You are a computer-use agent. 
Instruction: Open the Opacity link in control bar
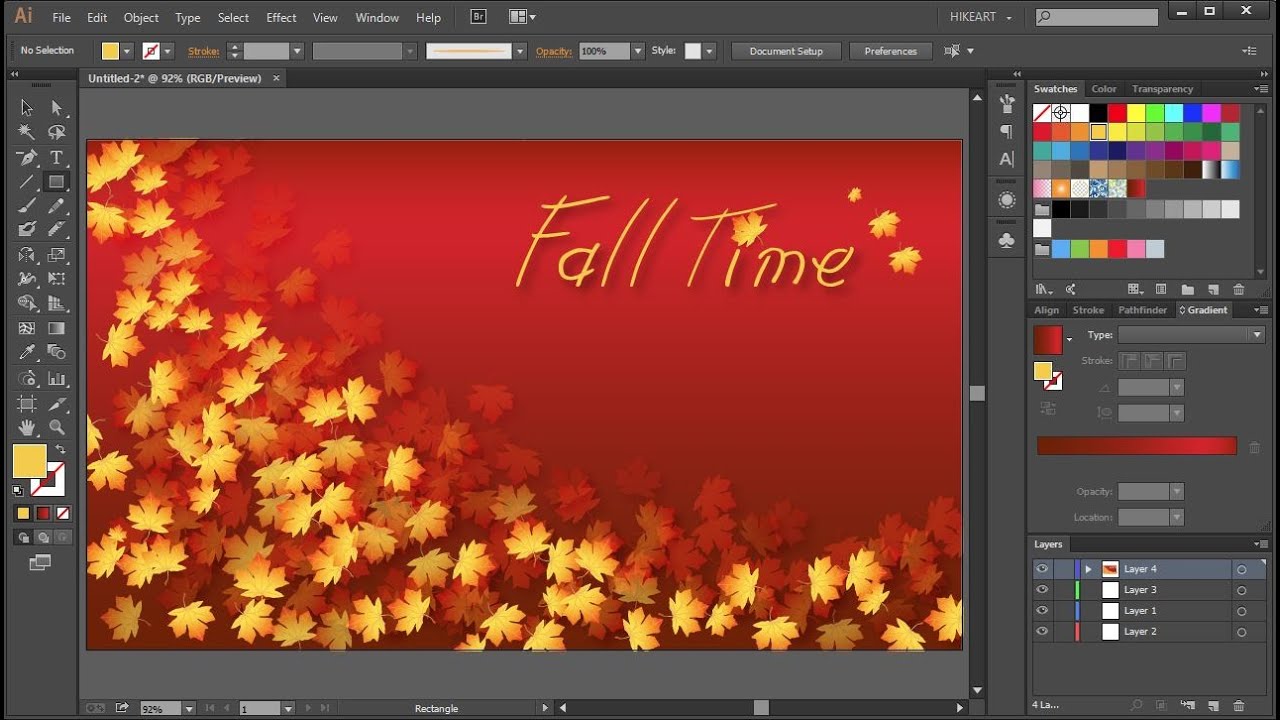click(554, 51)
